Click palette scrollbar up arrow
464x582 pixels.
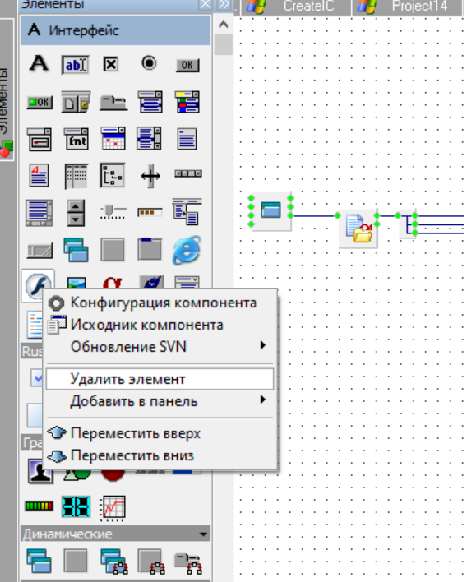click(x=223, y=25)
